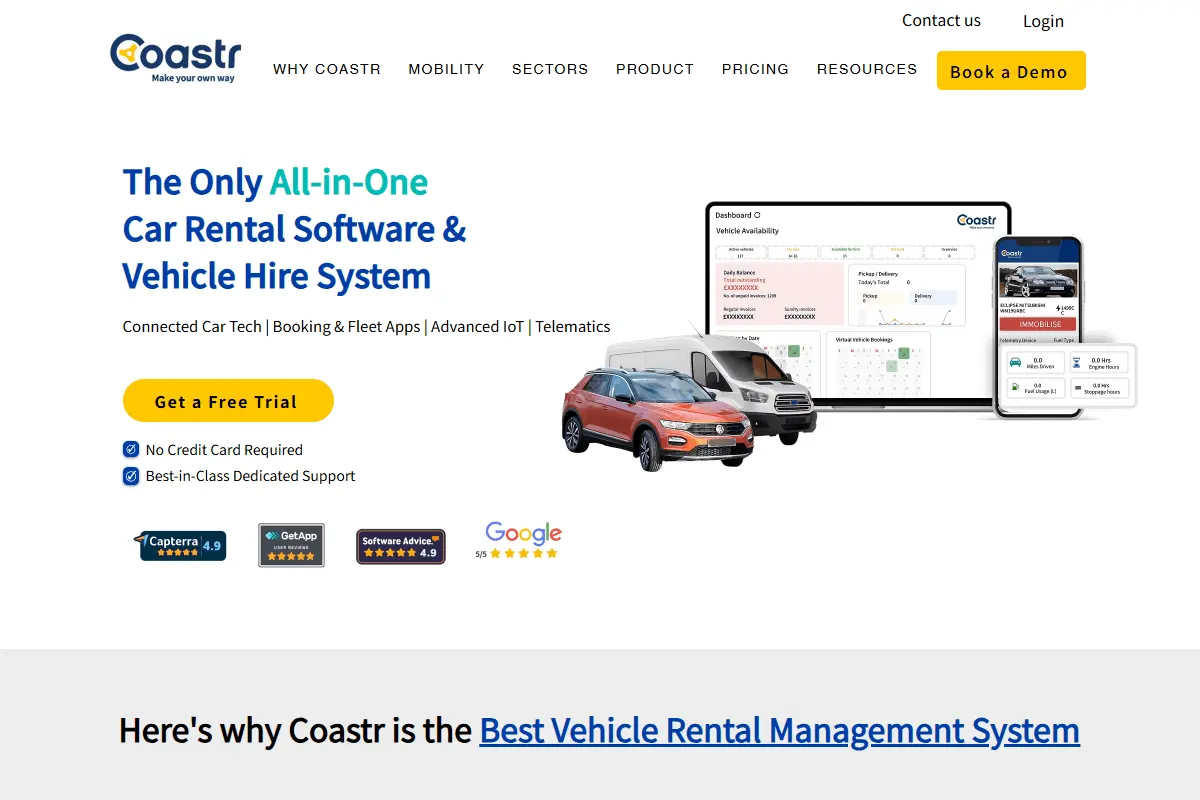
Task: Open the PRODUCT menu item
Action: click(x=655, y=69)
